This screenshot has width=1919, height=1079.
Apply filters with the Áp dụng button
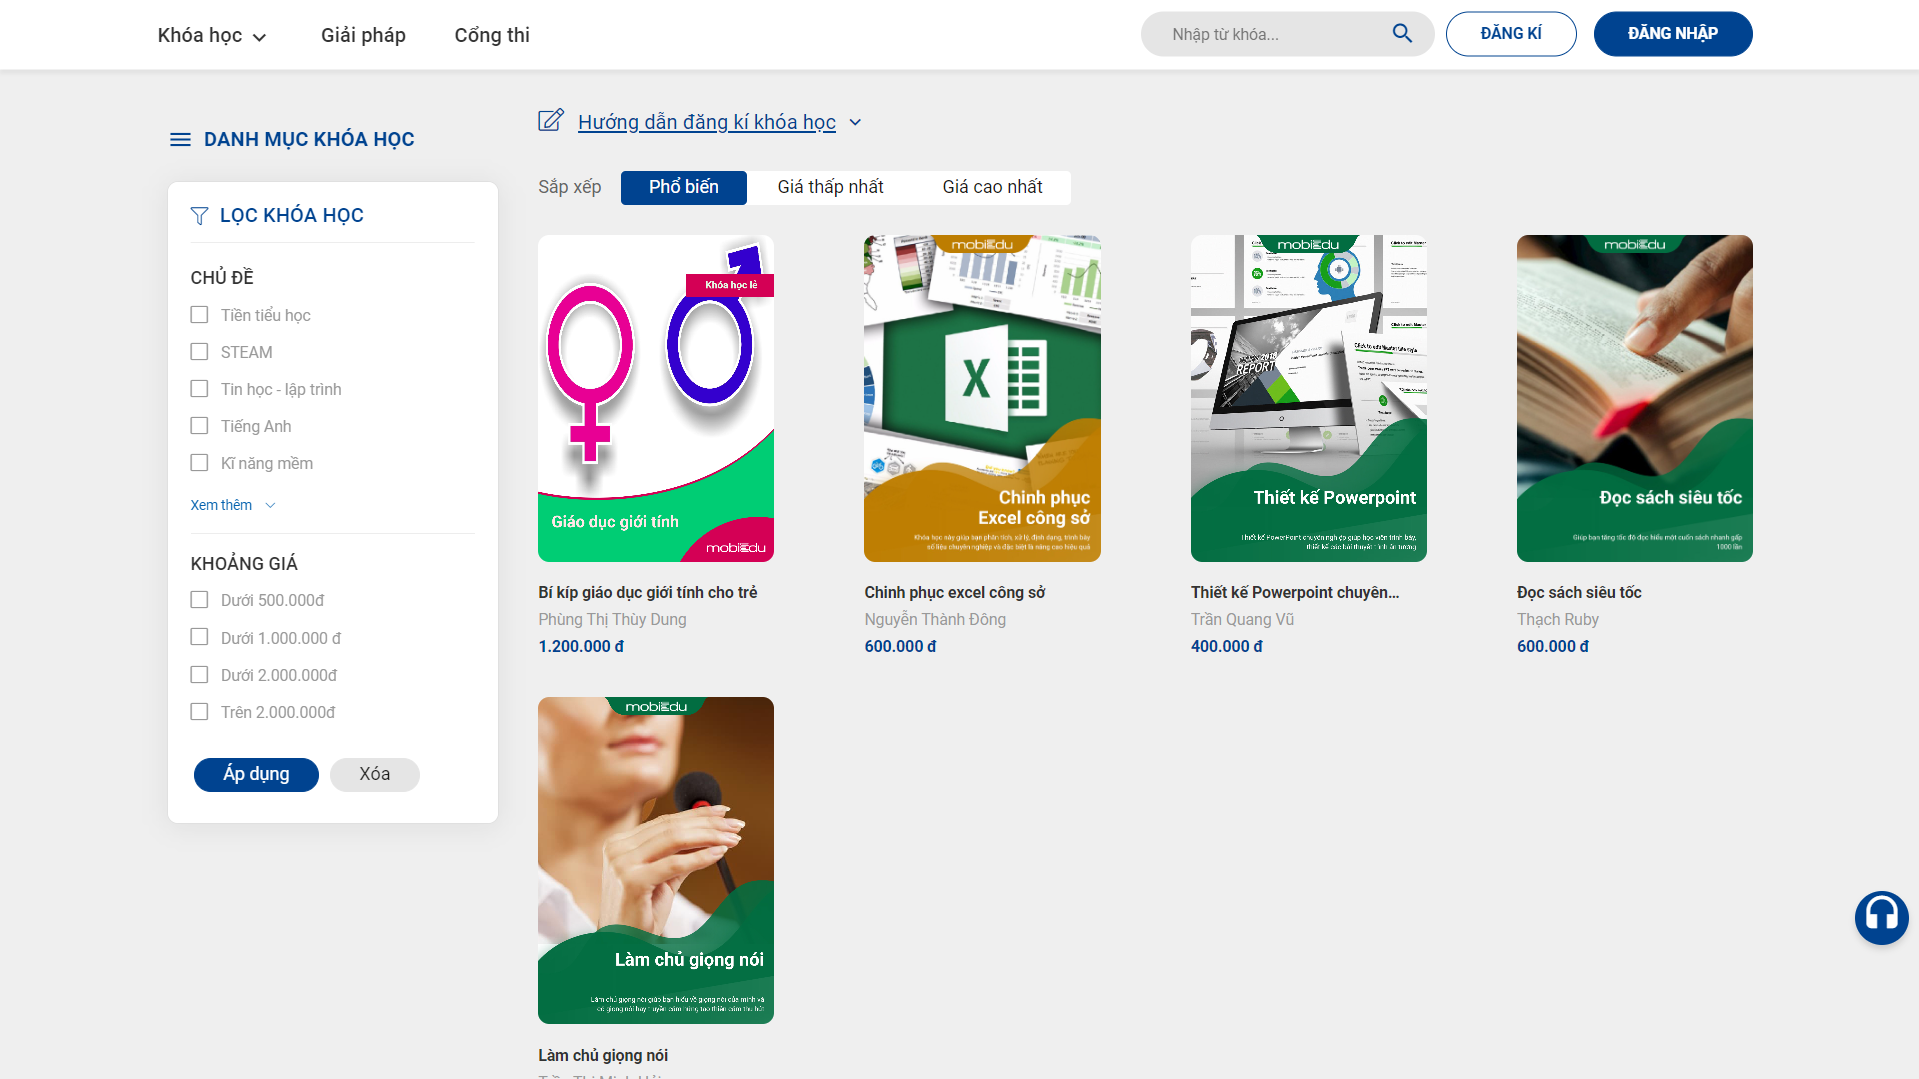click(256, 774)
